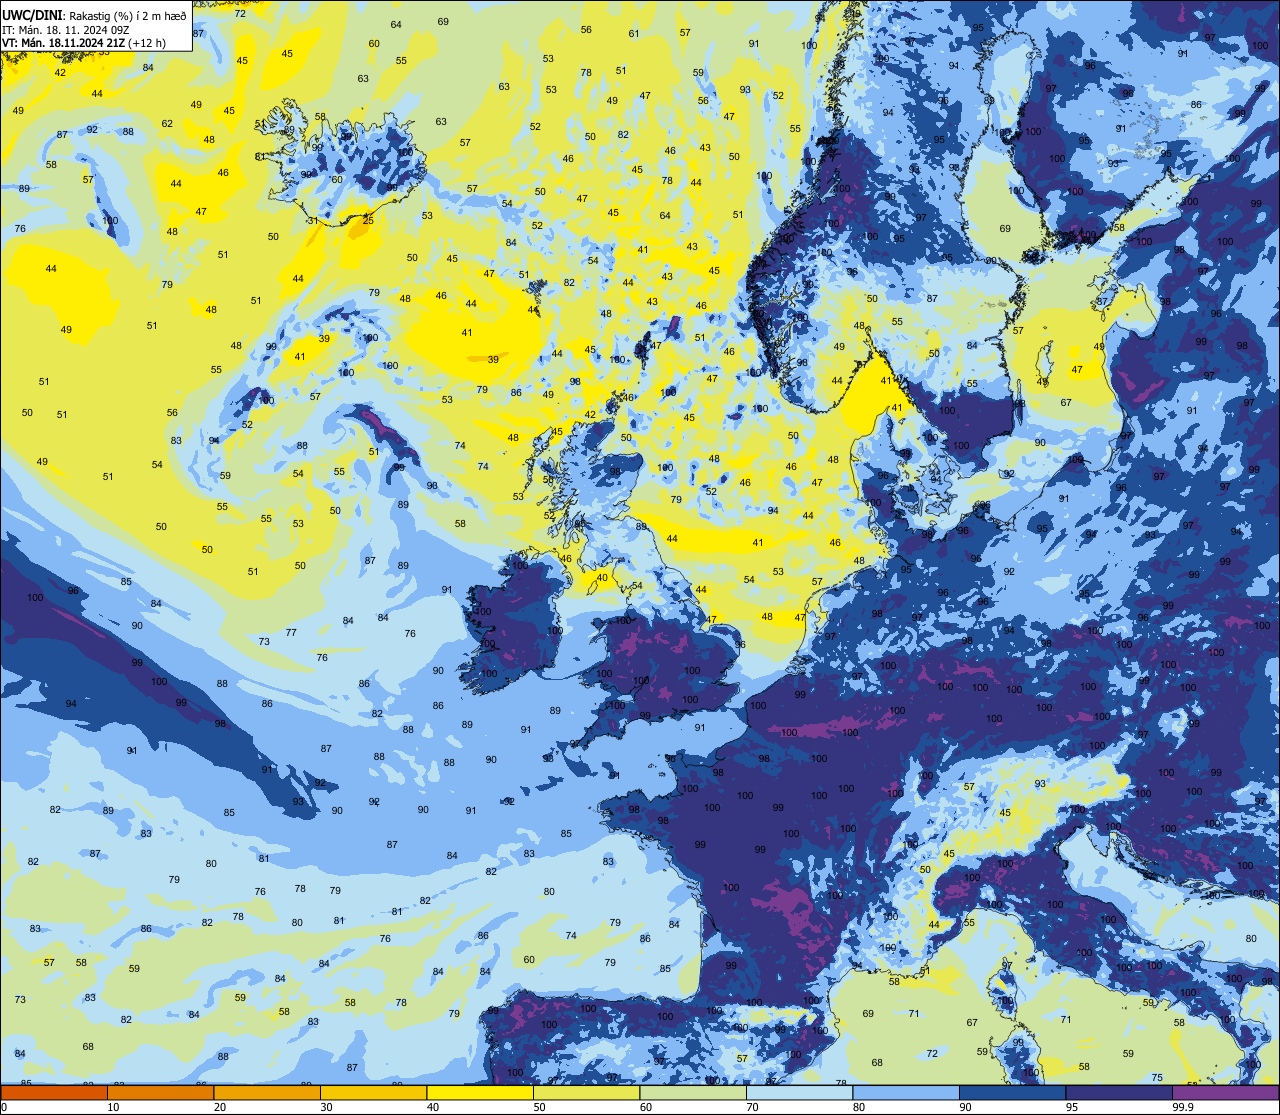
Task: Select the '40' tick label on the legend scale
Action: 432,1107
